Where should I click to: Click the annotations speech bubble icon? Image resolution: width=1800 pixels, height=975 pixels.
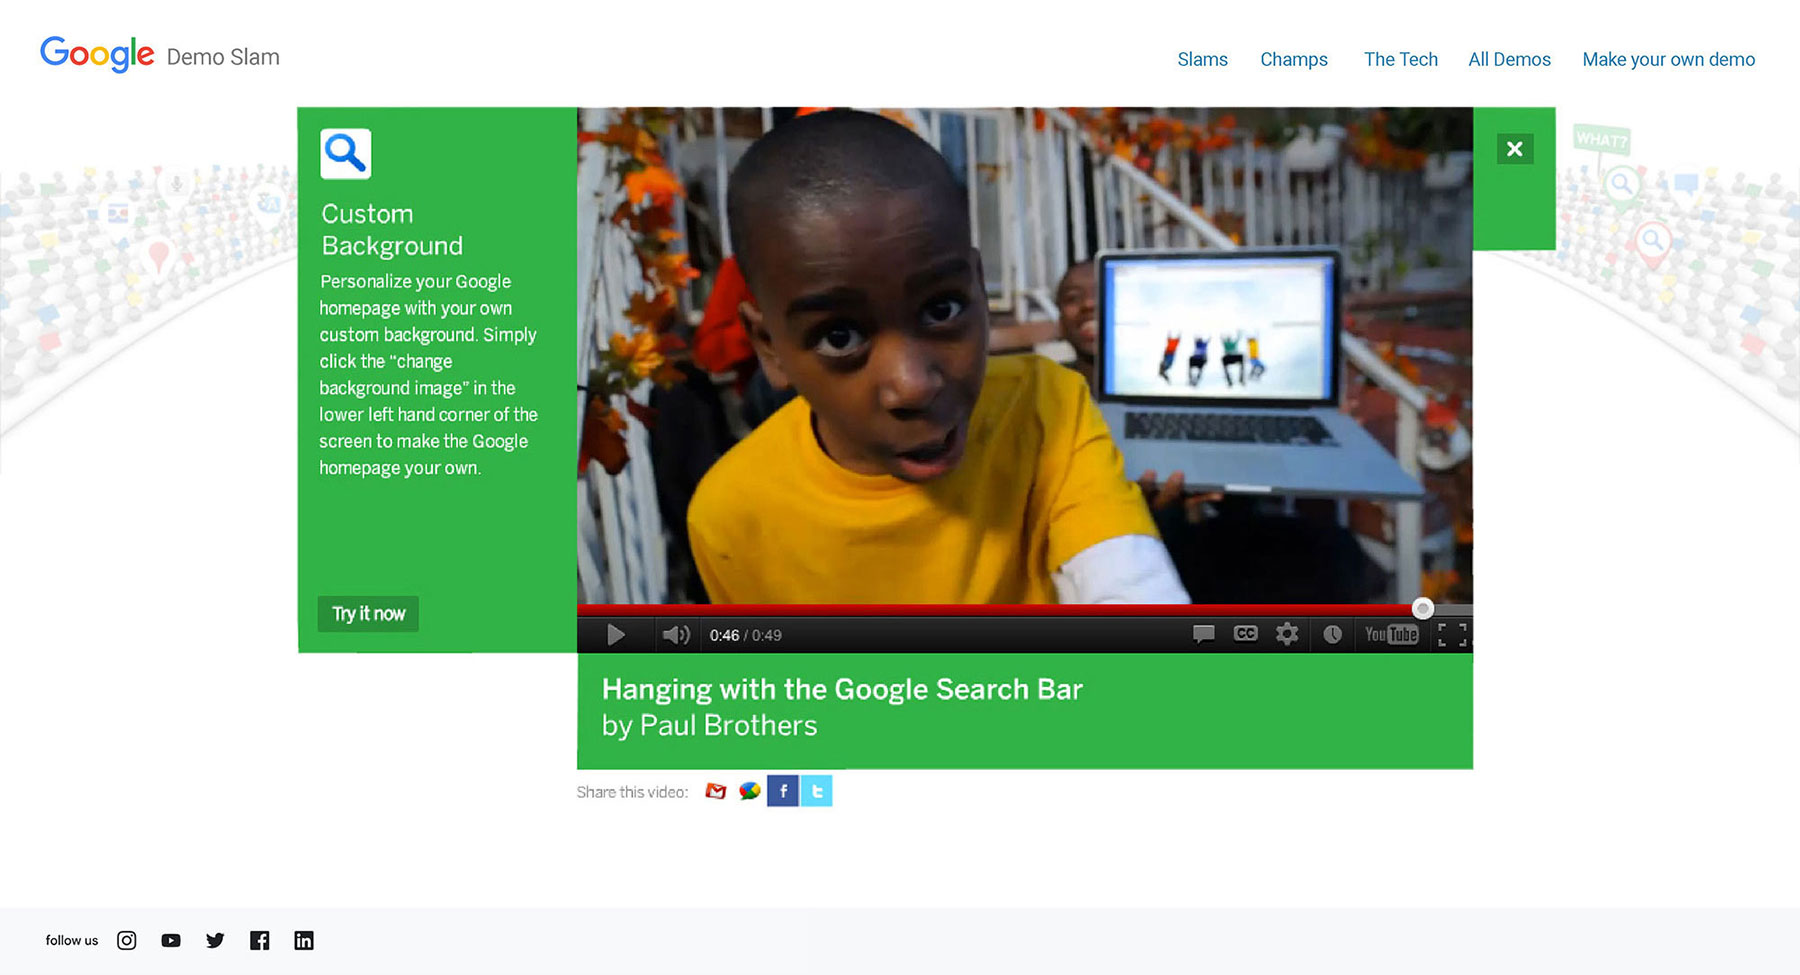[1203, 634]
